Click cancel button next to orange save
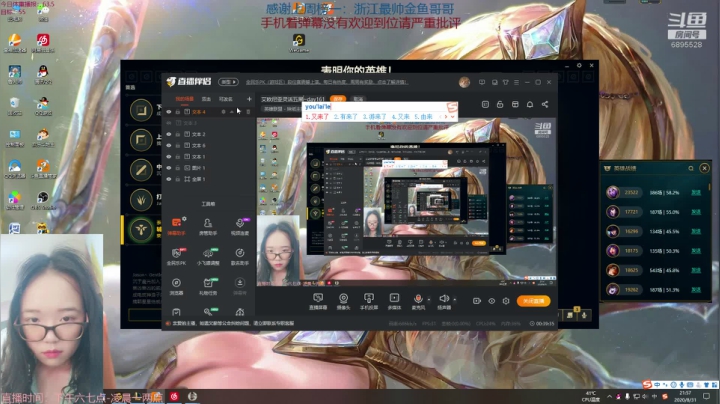Viewport: 720px width, 404px height. click(359, 99)
